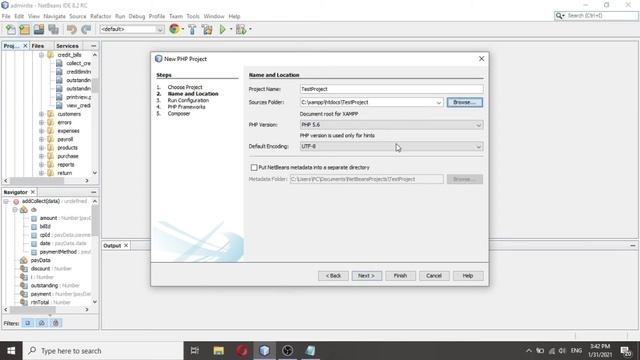The height and width of the screenshot is (360, 640).
Task: Click the Open Project toolbar icon
Action: point(39,29)
